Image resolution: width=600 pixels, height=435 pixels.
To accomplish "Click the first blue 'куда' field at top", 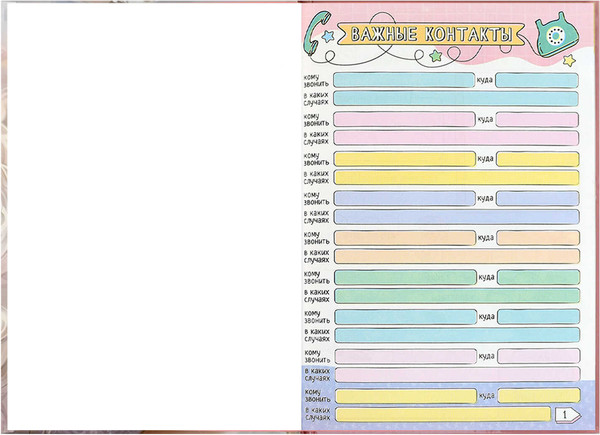I will tap(537, 80).
